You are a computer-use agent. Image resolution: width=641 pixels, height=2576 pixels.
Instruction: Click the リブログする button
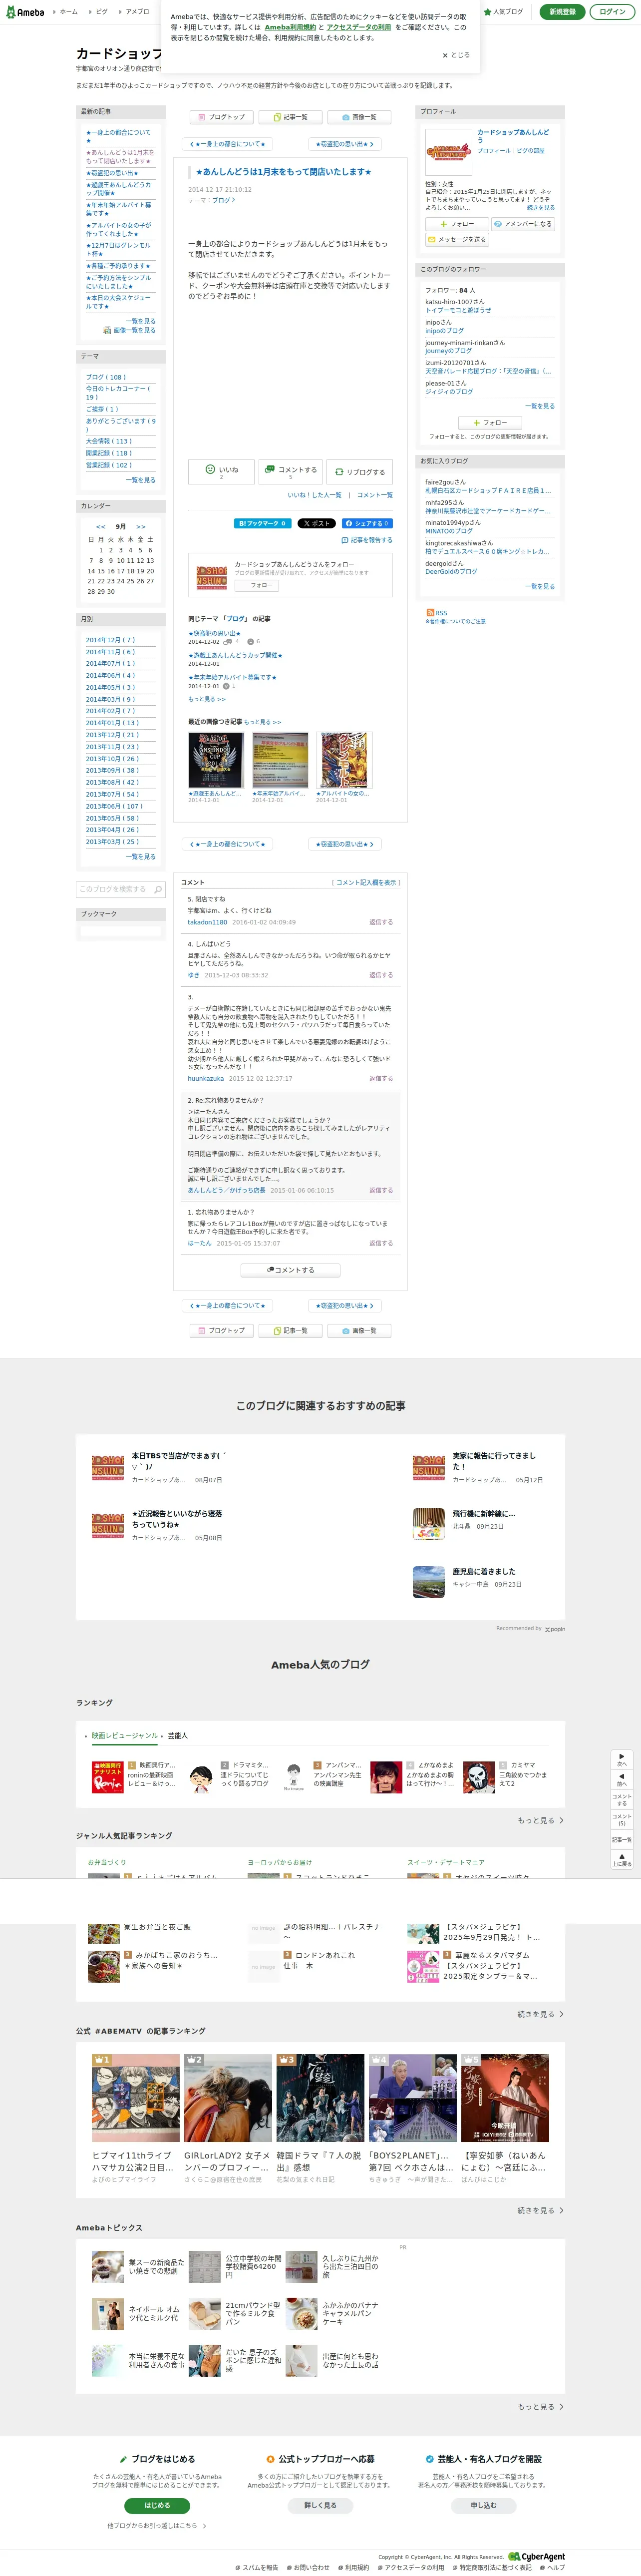(x=360, y=471)
